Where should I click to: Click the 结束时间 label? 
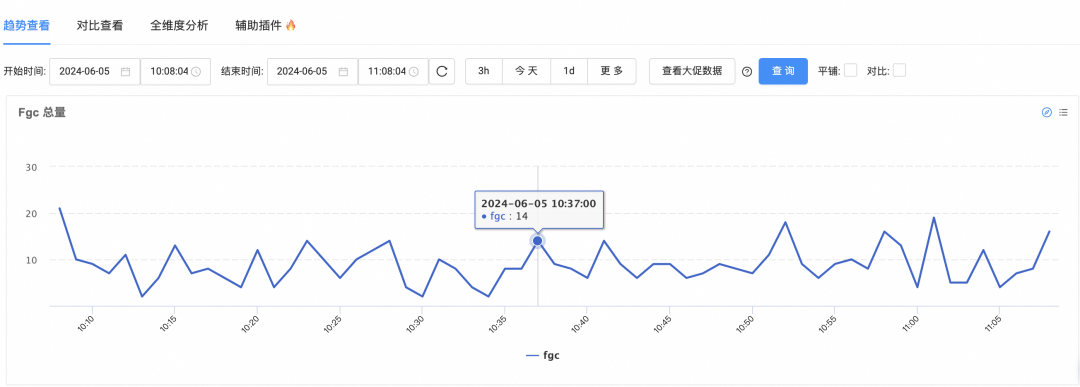(242, 71)
